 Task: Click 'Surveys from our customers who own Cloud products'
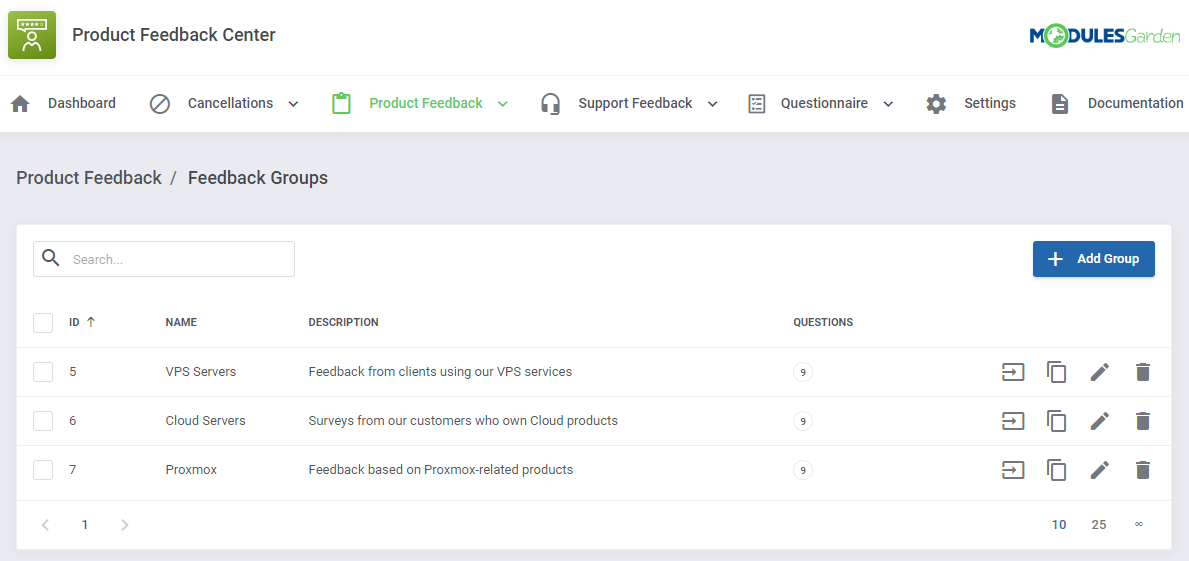(463, 421)
